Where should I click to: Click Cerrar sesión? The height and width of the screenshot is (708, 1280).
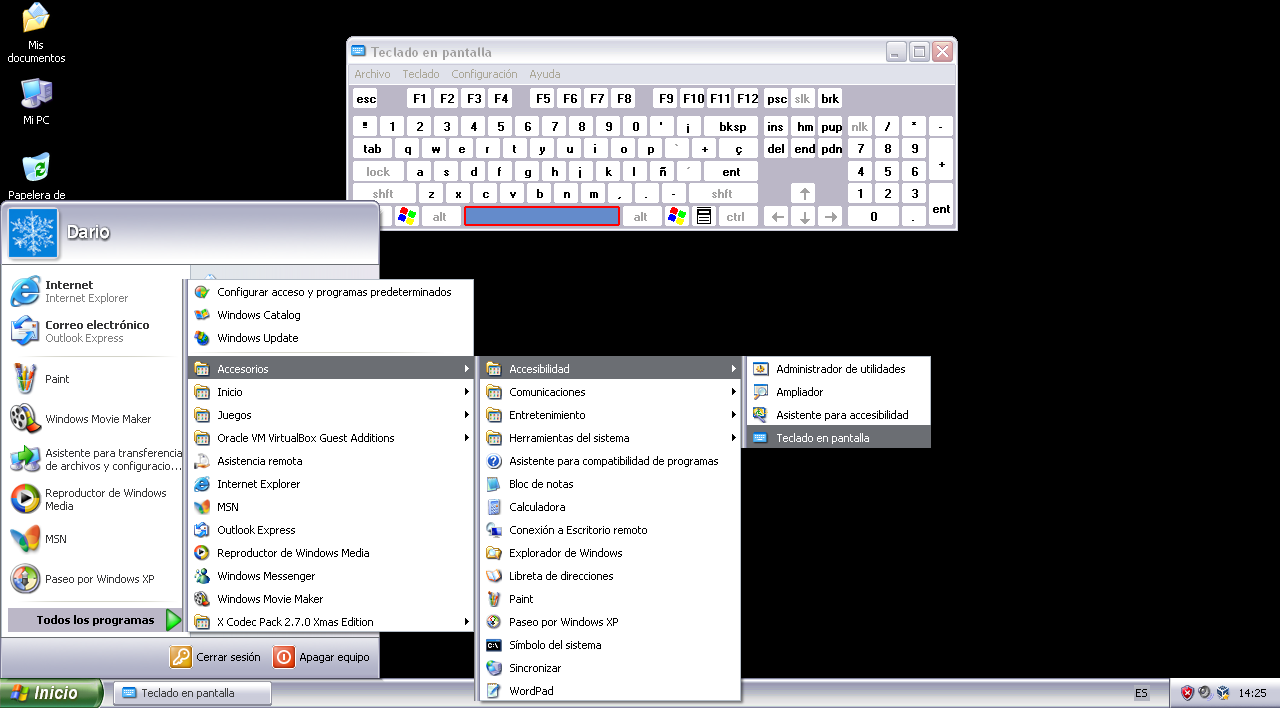click(x=216, y=657)
